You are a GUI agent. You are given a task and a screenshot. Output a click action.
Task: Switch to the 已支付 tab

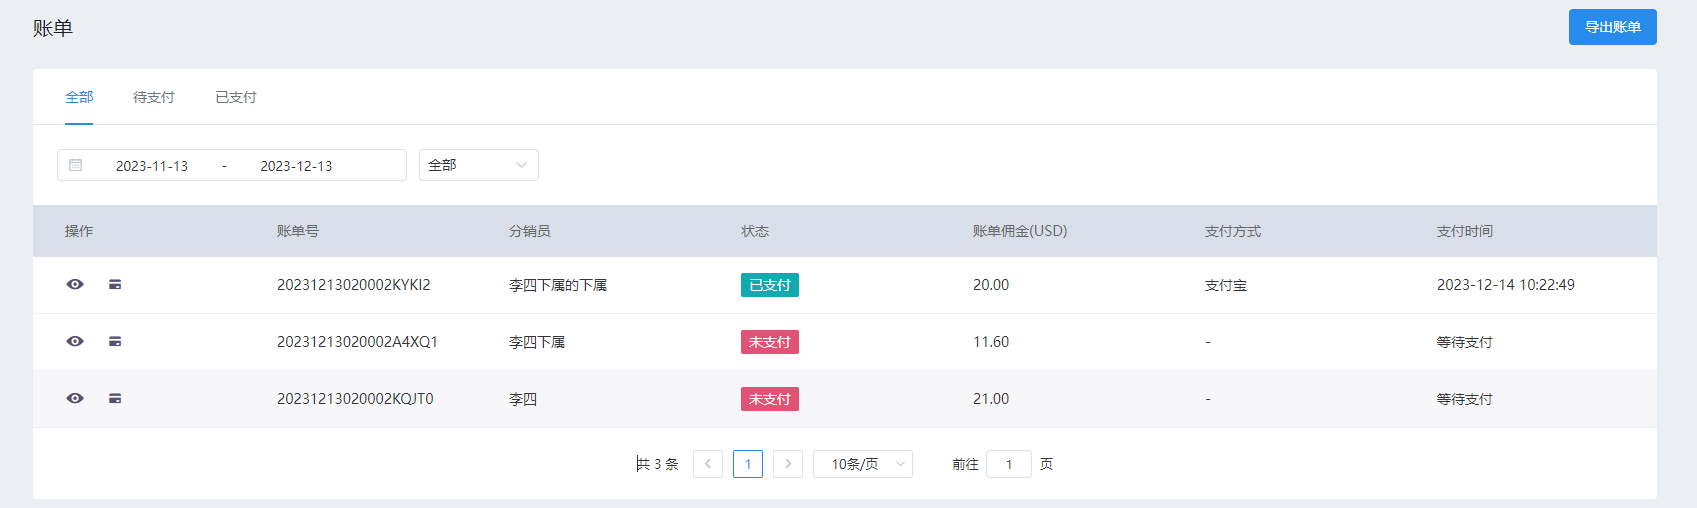point(236,97)
